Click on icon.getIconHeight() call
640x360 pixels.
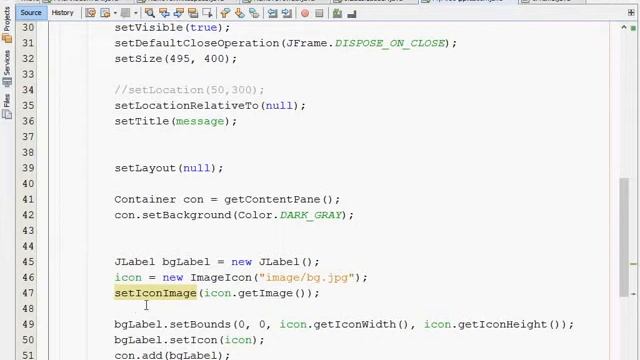(492, 324)
